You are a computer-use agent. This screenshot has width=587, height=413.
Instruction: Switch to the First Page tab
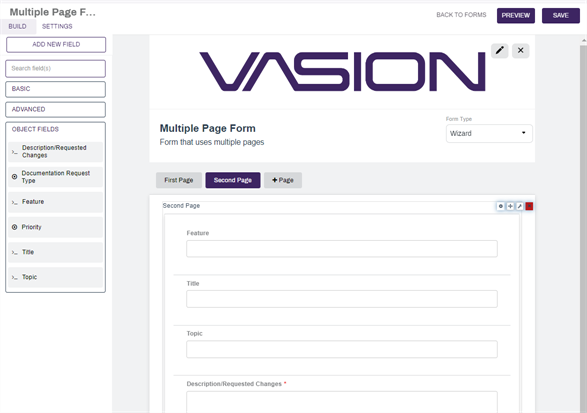pos(179,180)
